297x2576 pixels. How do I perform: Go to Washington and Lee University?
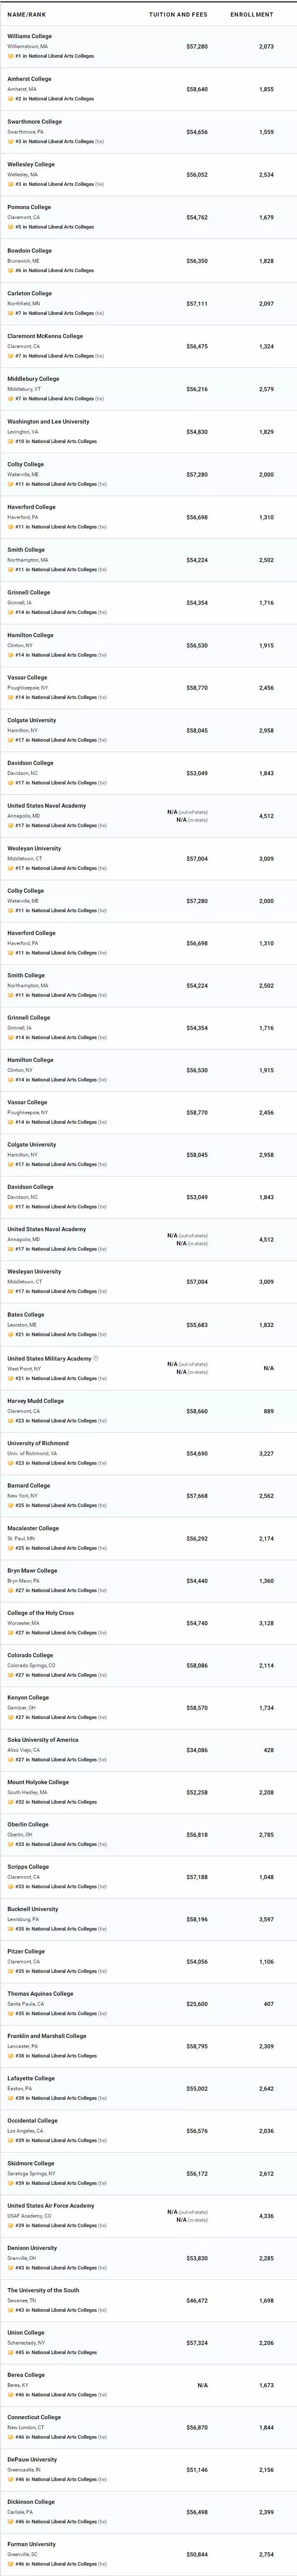48,422
